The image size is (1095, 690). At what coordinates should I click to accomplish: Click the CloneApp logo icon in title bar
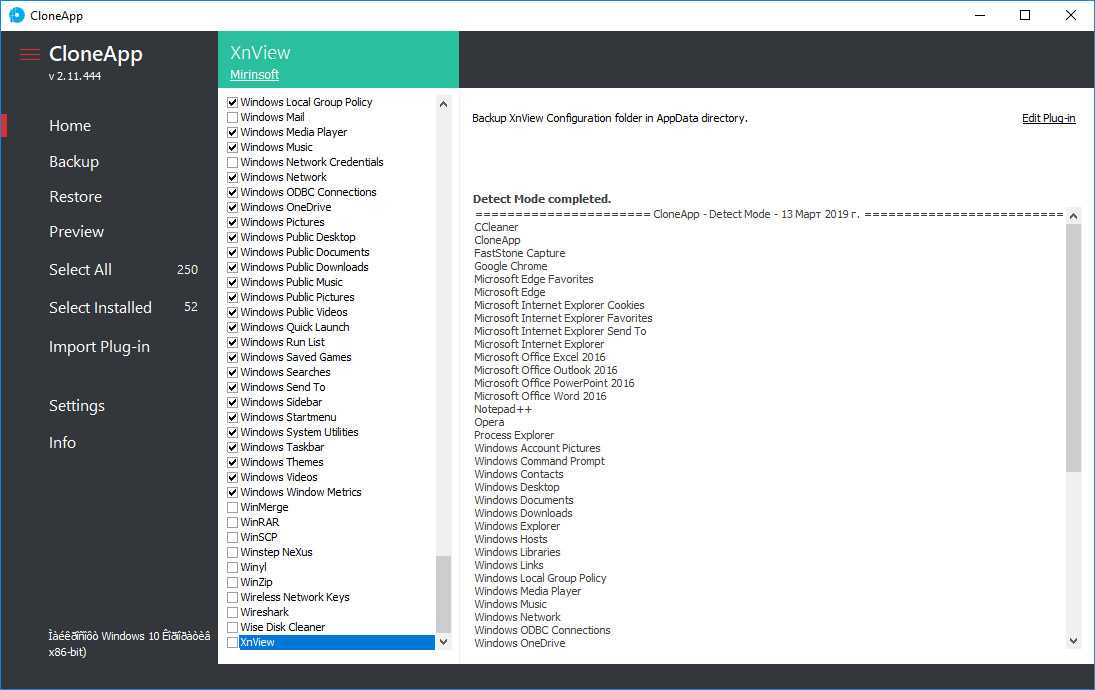16,15
